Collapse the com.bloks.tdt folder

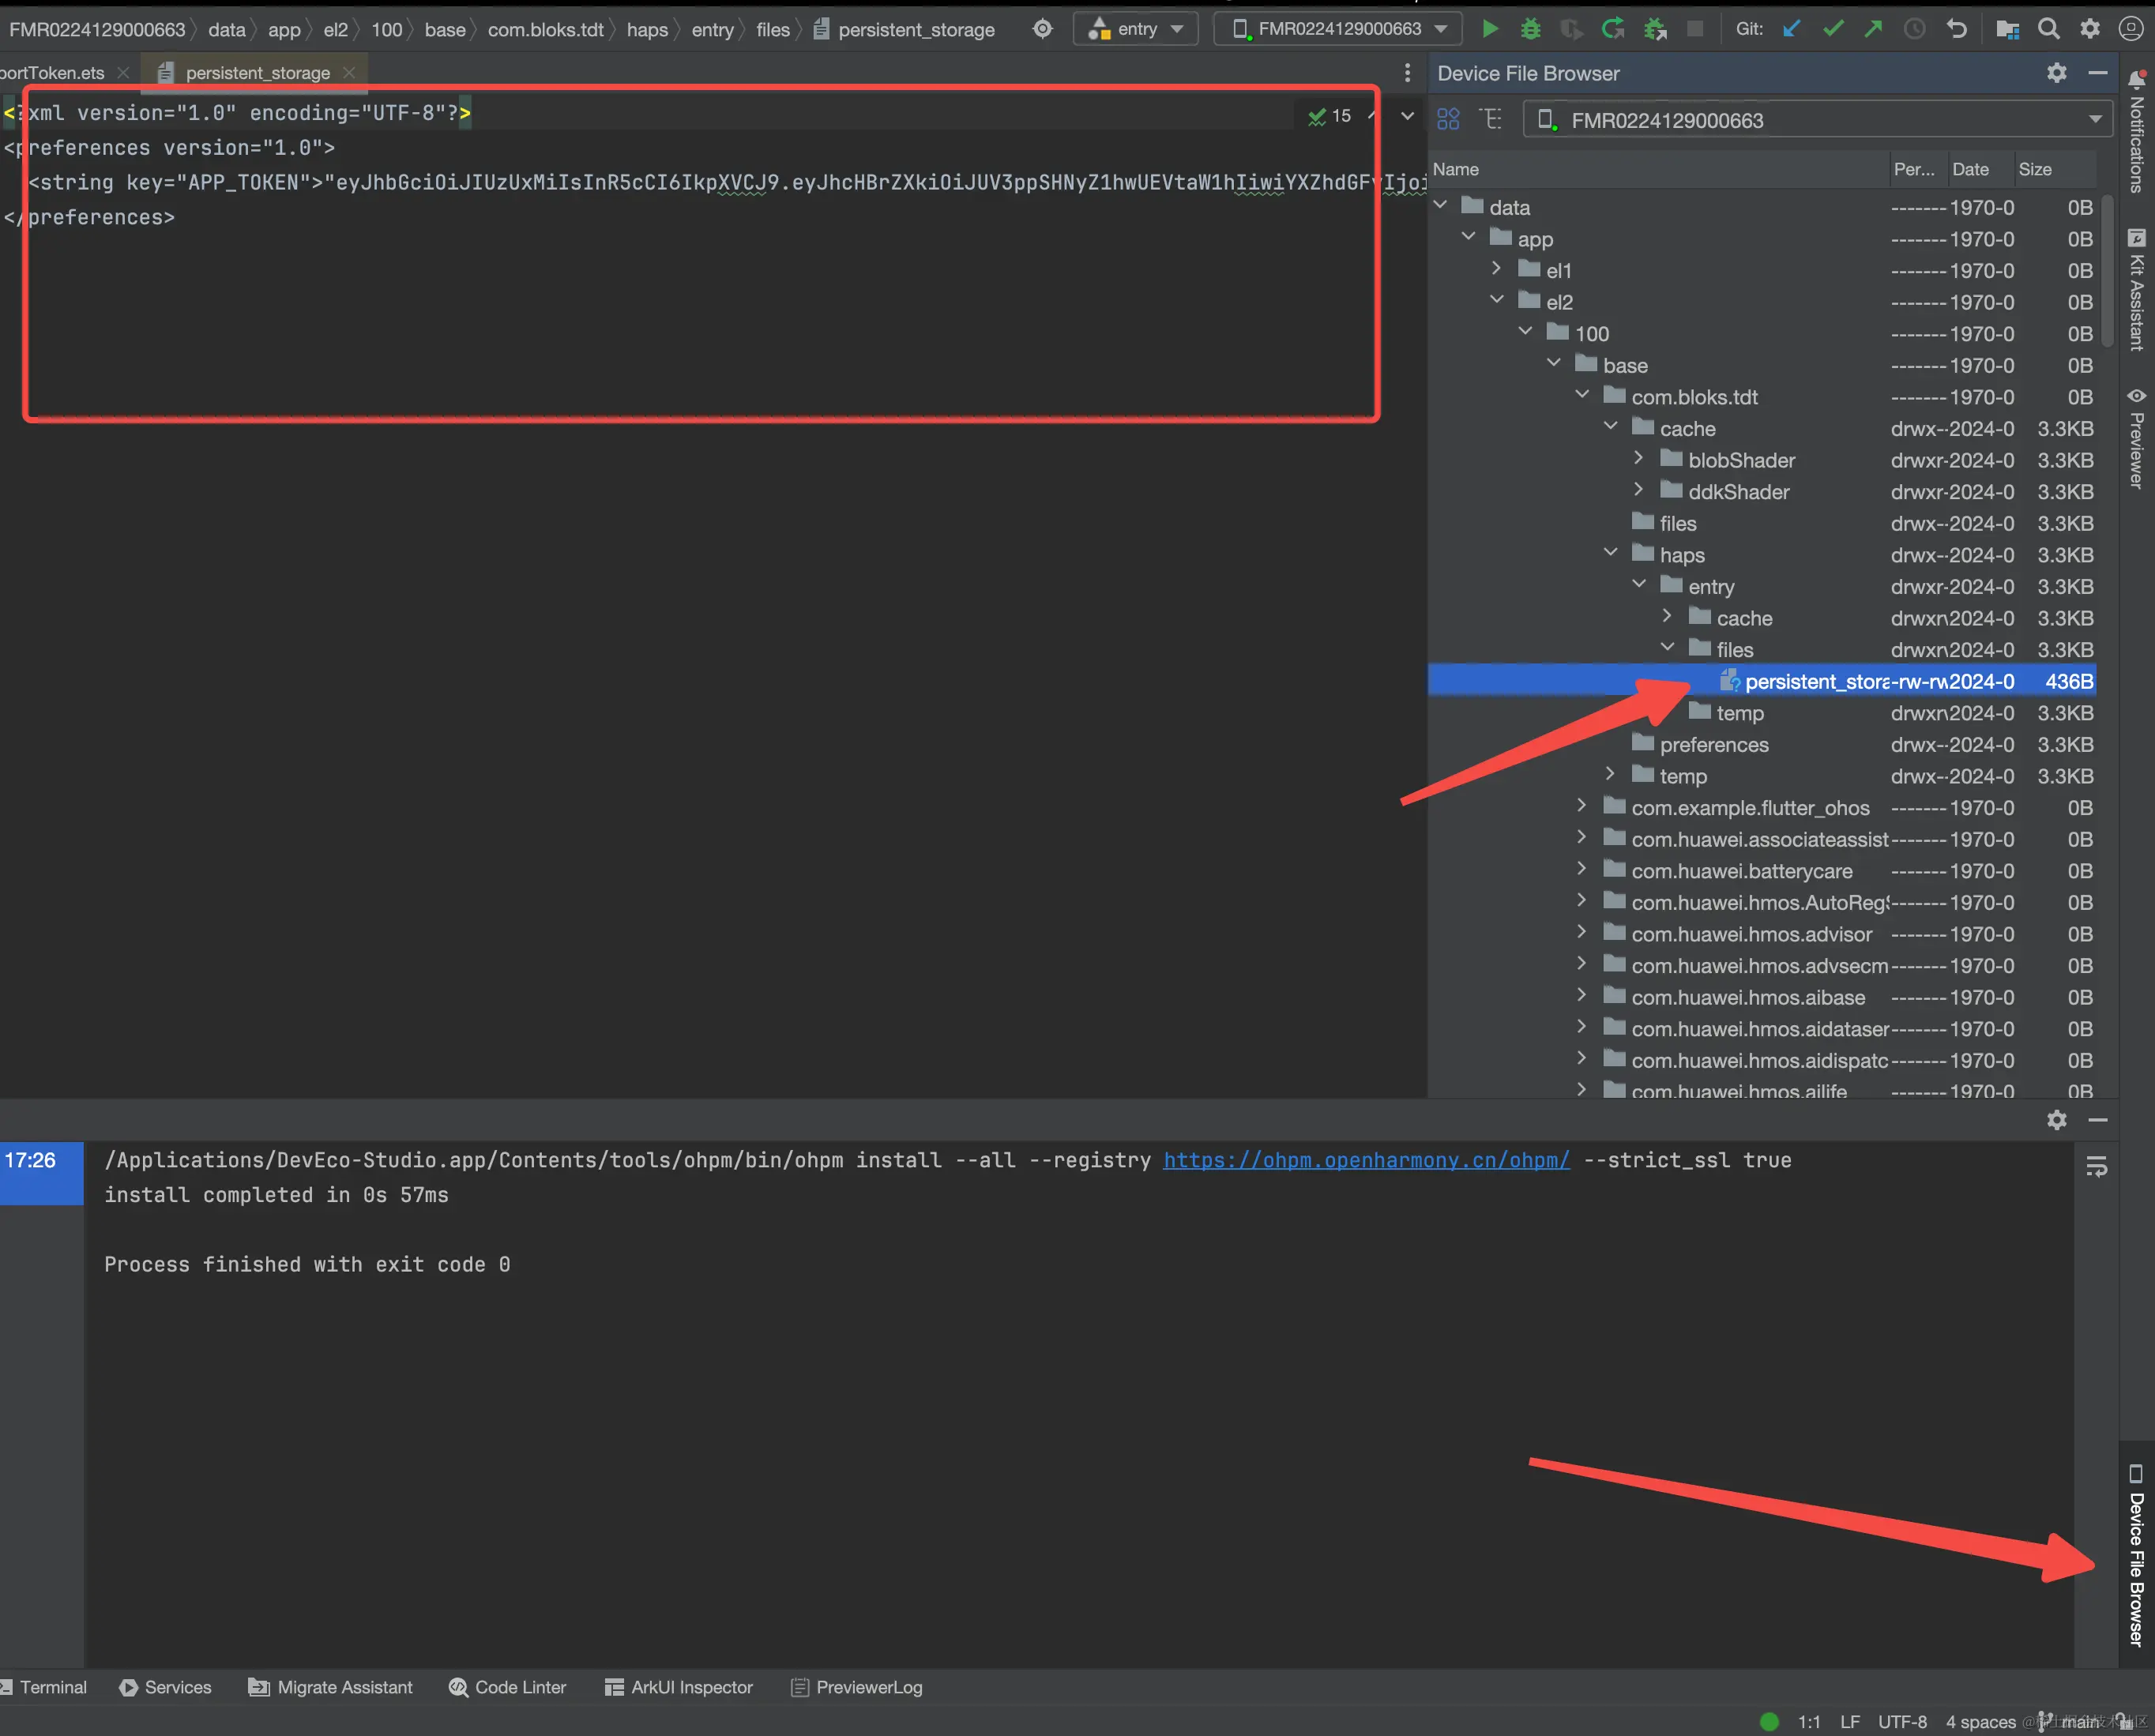1582,395
